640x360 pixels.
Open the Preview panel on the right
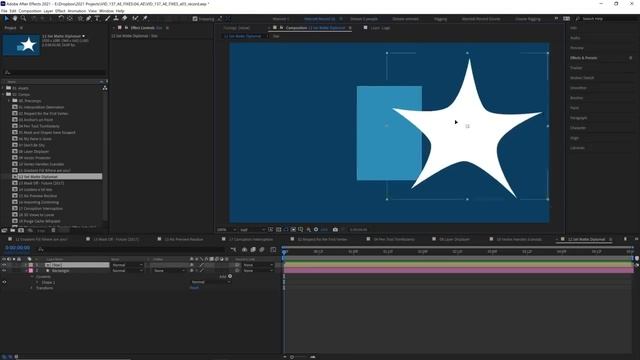pos(577,48)
